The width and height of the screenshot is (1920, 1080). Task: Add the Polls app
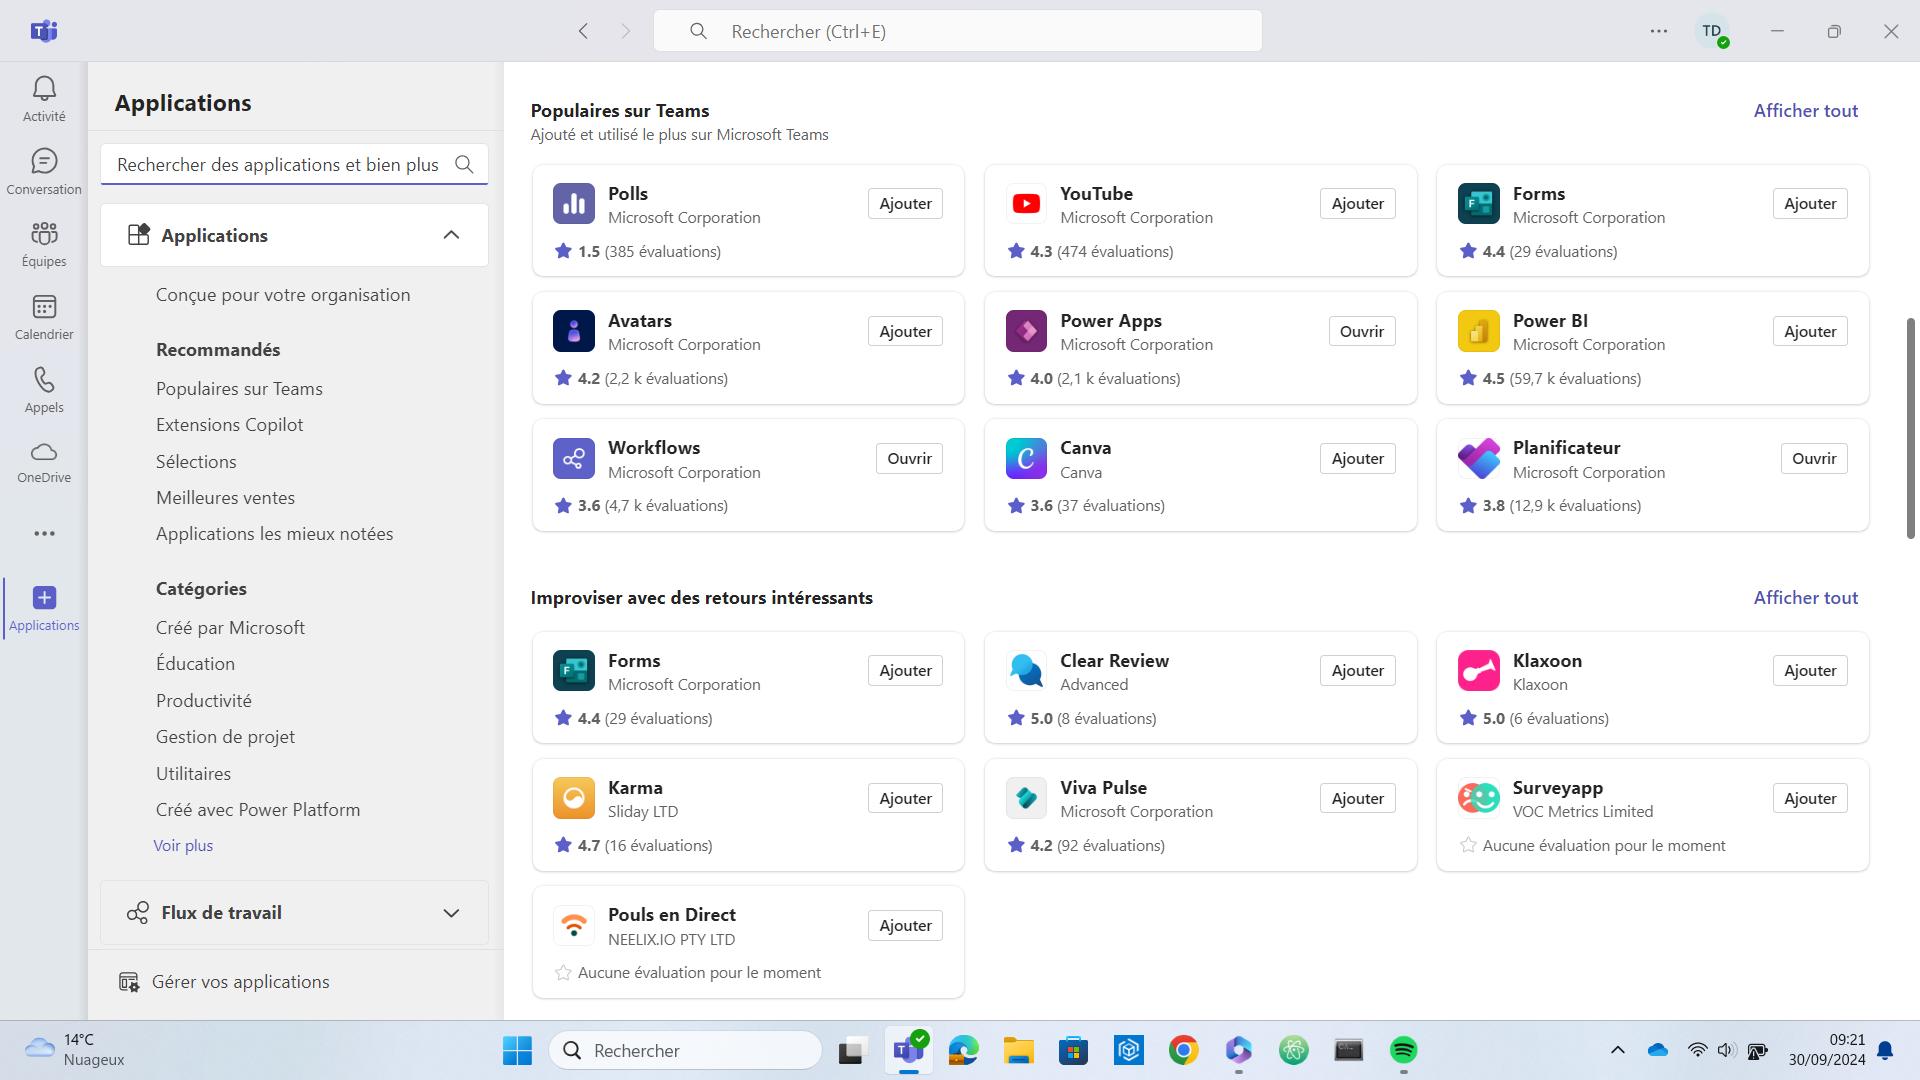coord(905,204)
